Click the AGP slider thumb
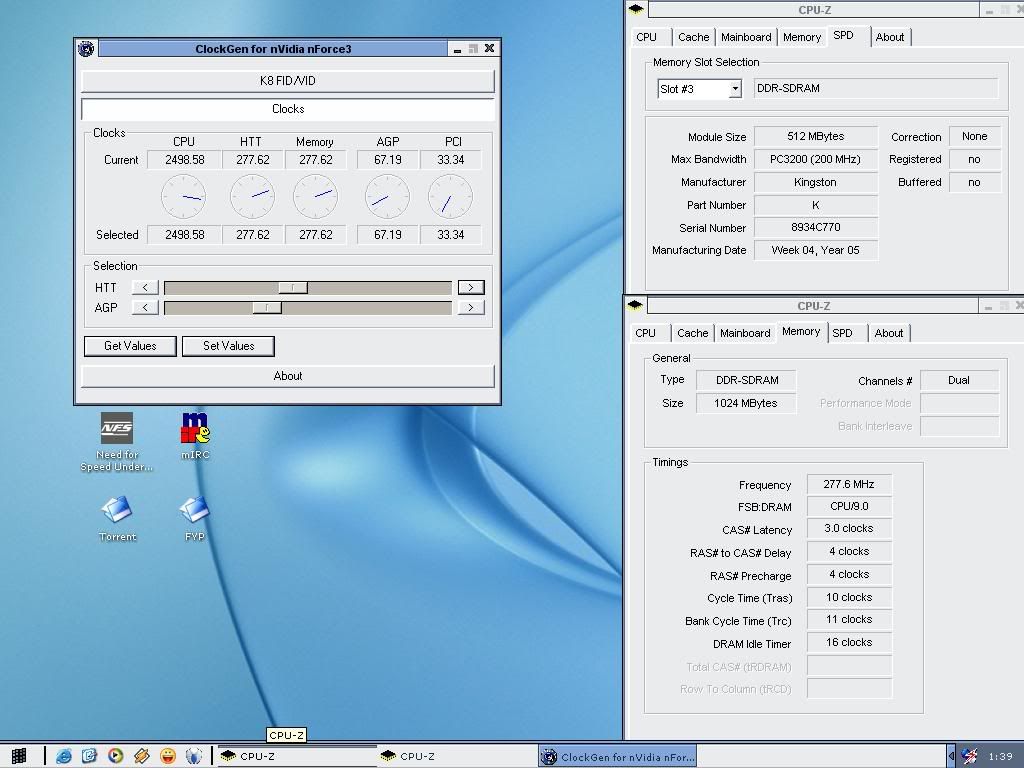The width and height of the screenshot is (1024, 768). 266,308
